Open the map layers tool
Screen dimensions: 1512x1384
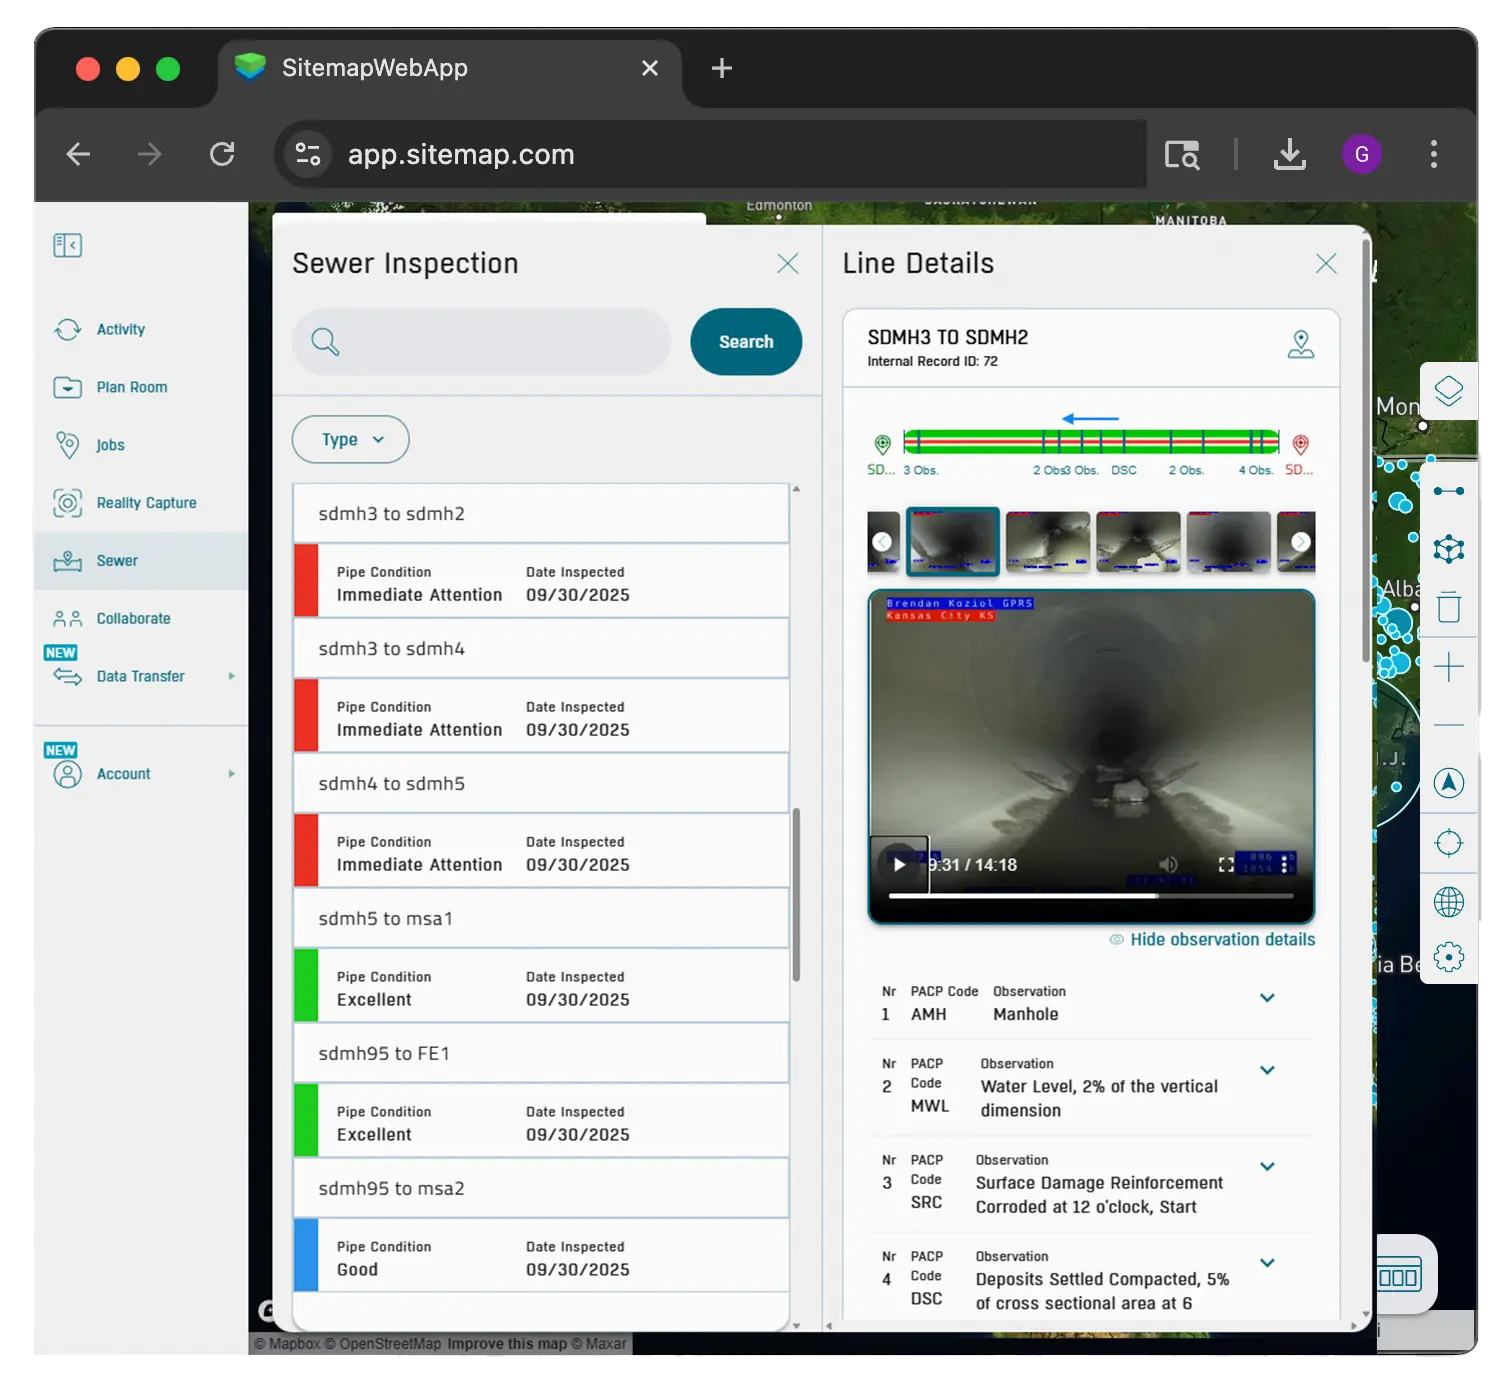(x=1449, y=391)
